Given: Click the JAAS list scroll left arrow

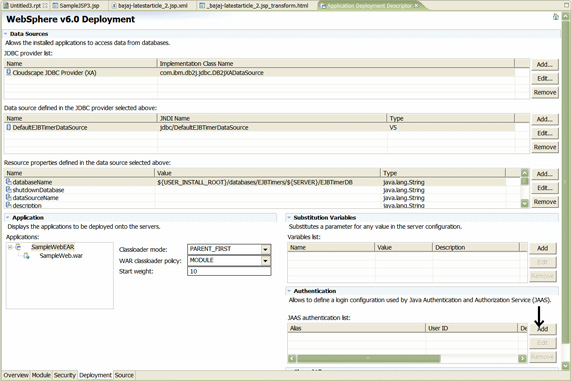Looking at the screenshot, I should point(292,358).
